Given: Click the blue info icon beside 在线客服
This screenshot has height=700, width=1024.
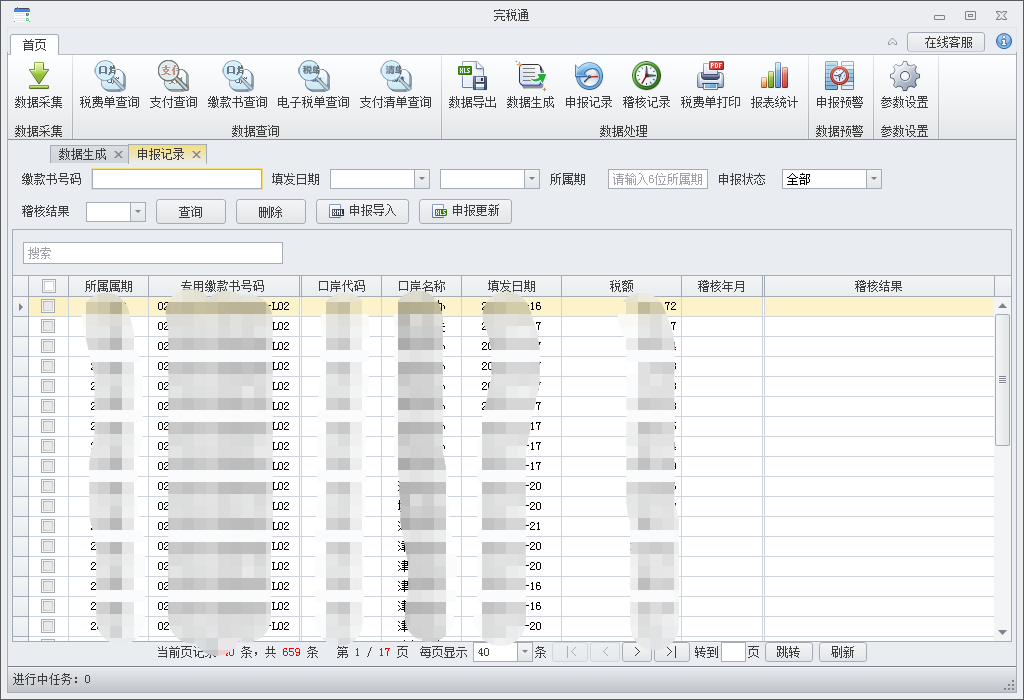Looking at the screenshot, I should [x=1004, y=42].
